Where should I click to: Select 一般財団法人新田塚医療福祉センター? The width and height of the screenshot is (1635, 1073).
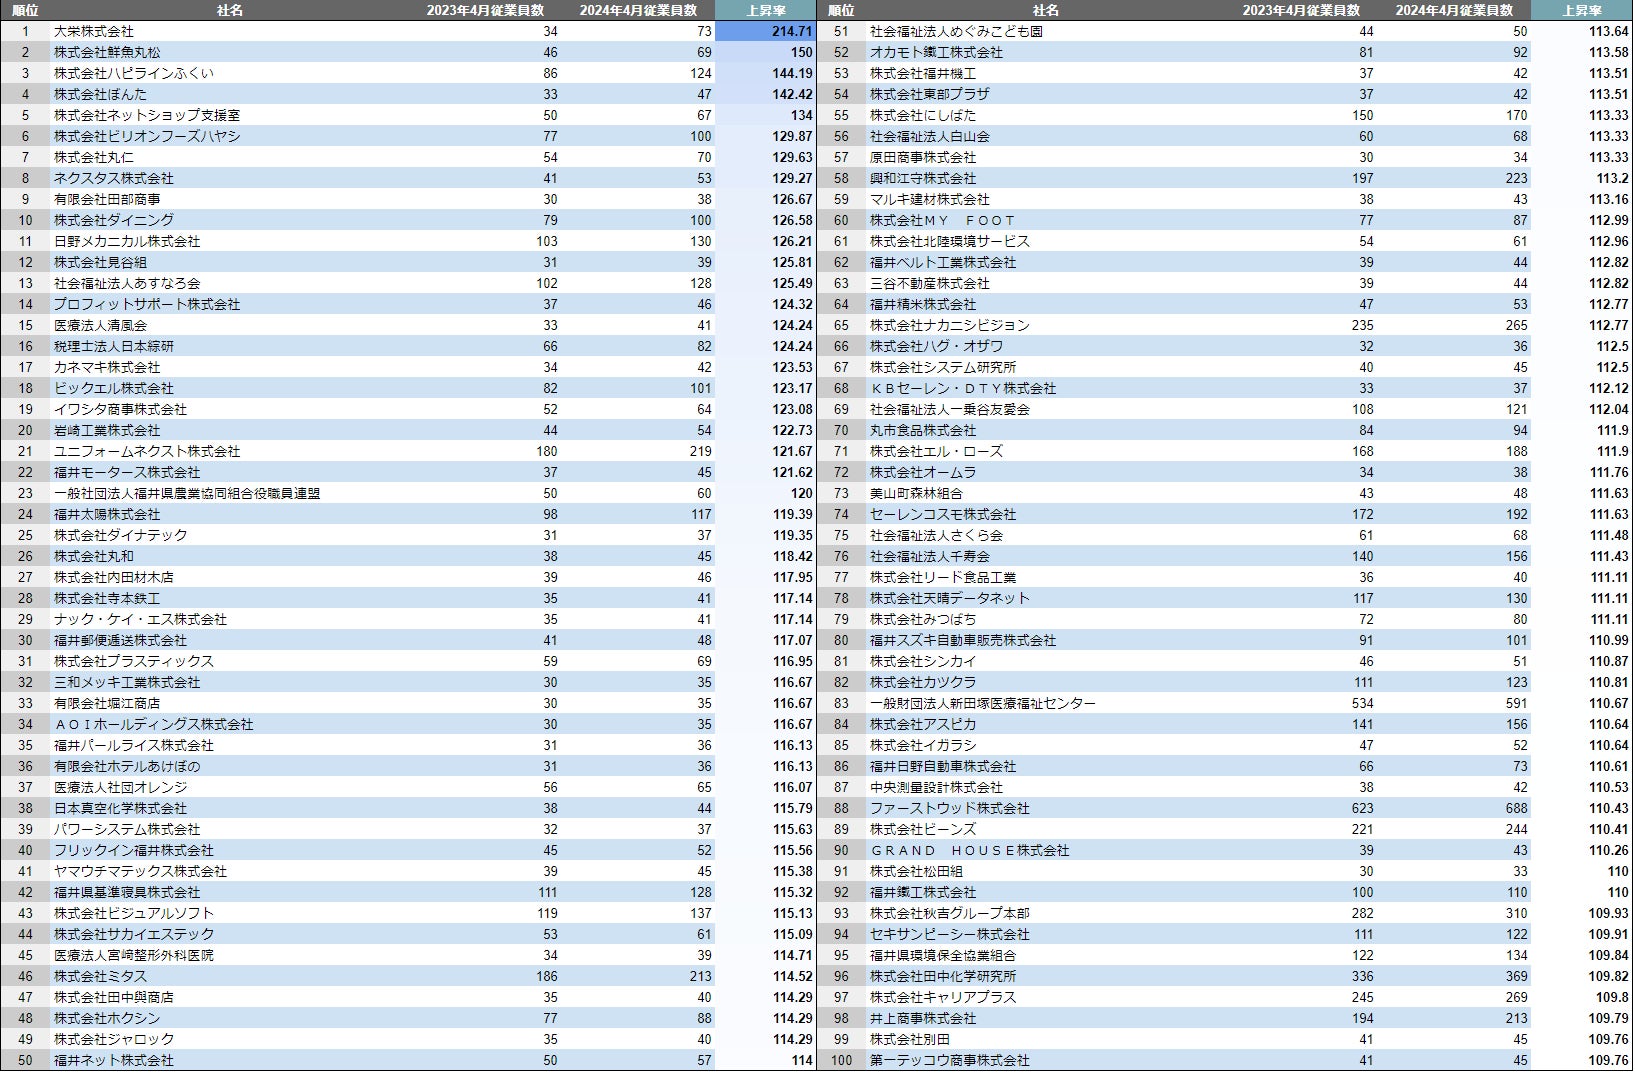(983, 703)
